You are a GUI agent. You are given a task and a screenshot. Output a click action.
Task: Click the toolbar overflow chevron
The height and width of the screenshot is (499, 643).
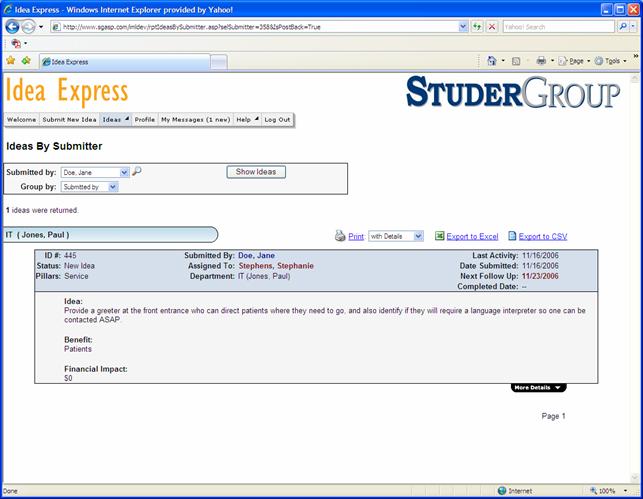636,56
